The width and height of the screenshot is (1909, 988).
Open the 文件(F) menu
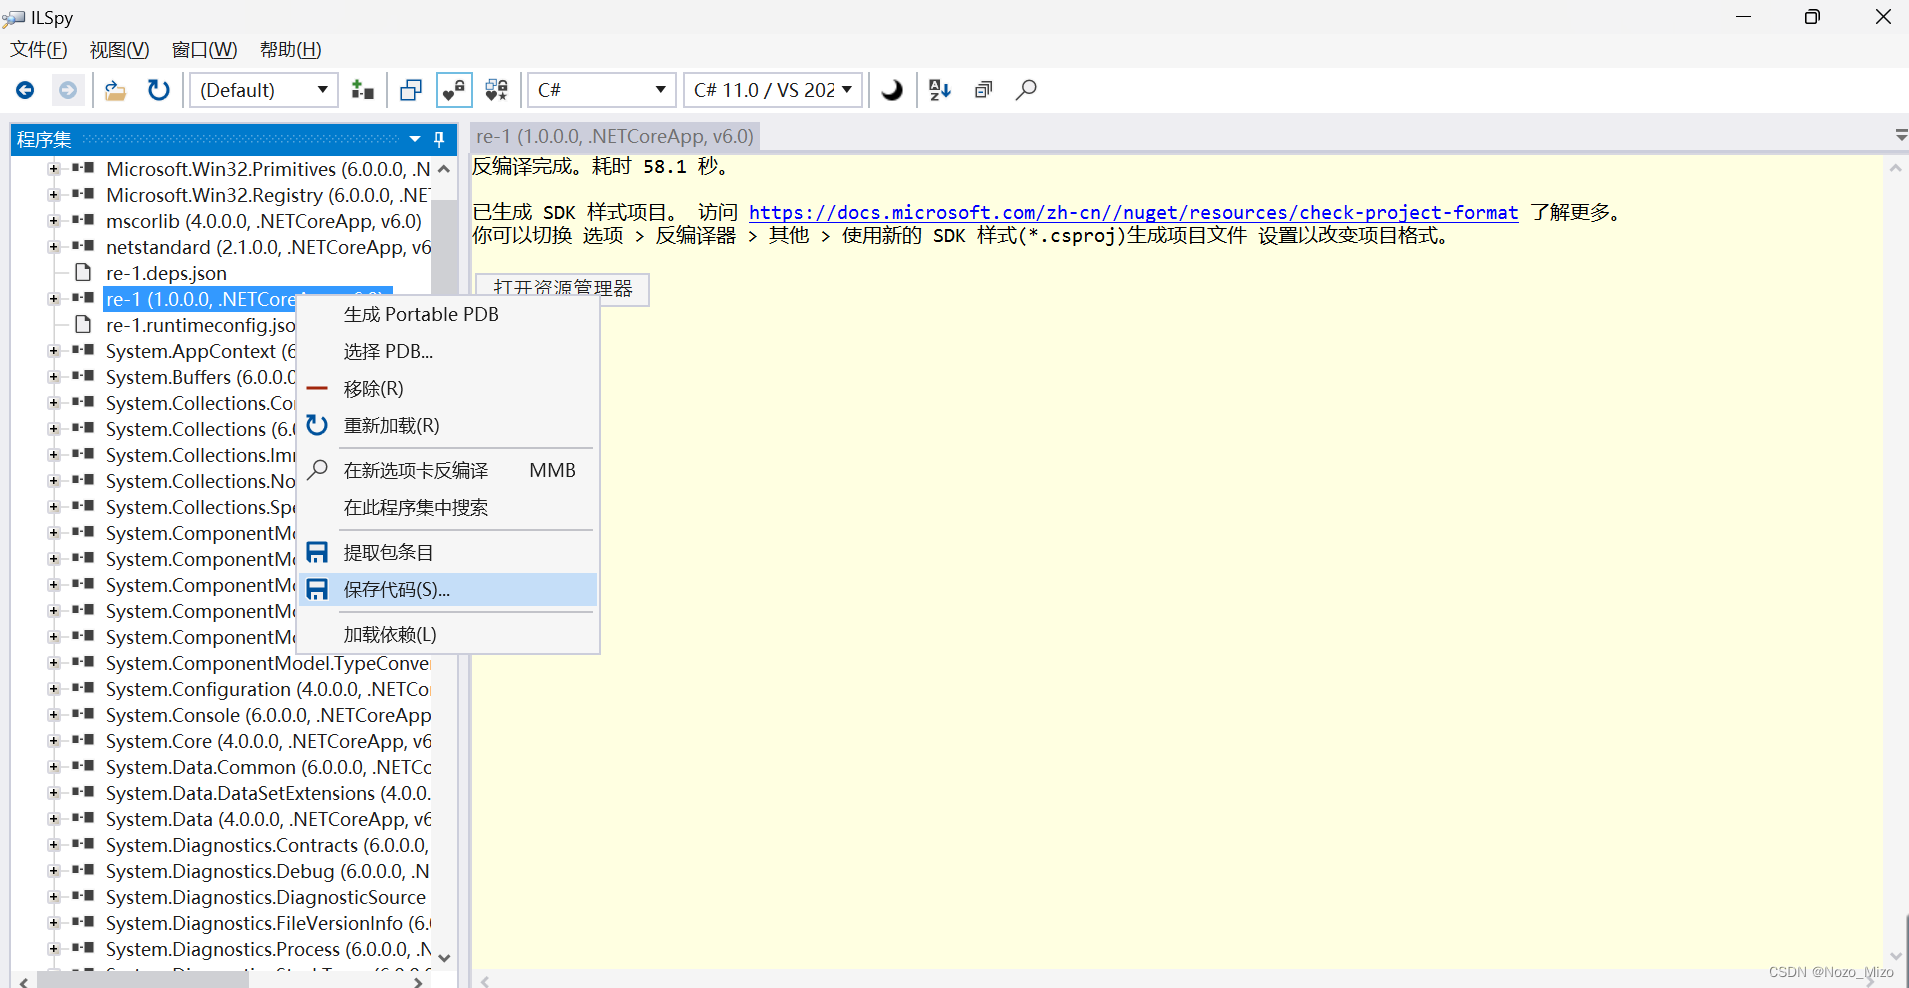pos(39,50)
